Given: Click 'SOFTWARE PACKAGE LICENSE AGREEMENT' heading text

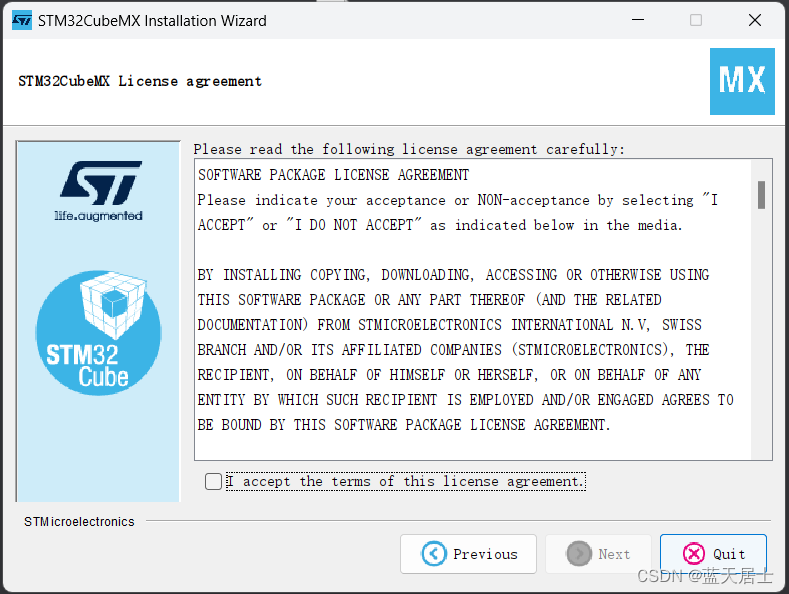Looking at the screenshot, I should [x=333, y=175].
